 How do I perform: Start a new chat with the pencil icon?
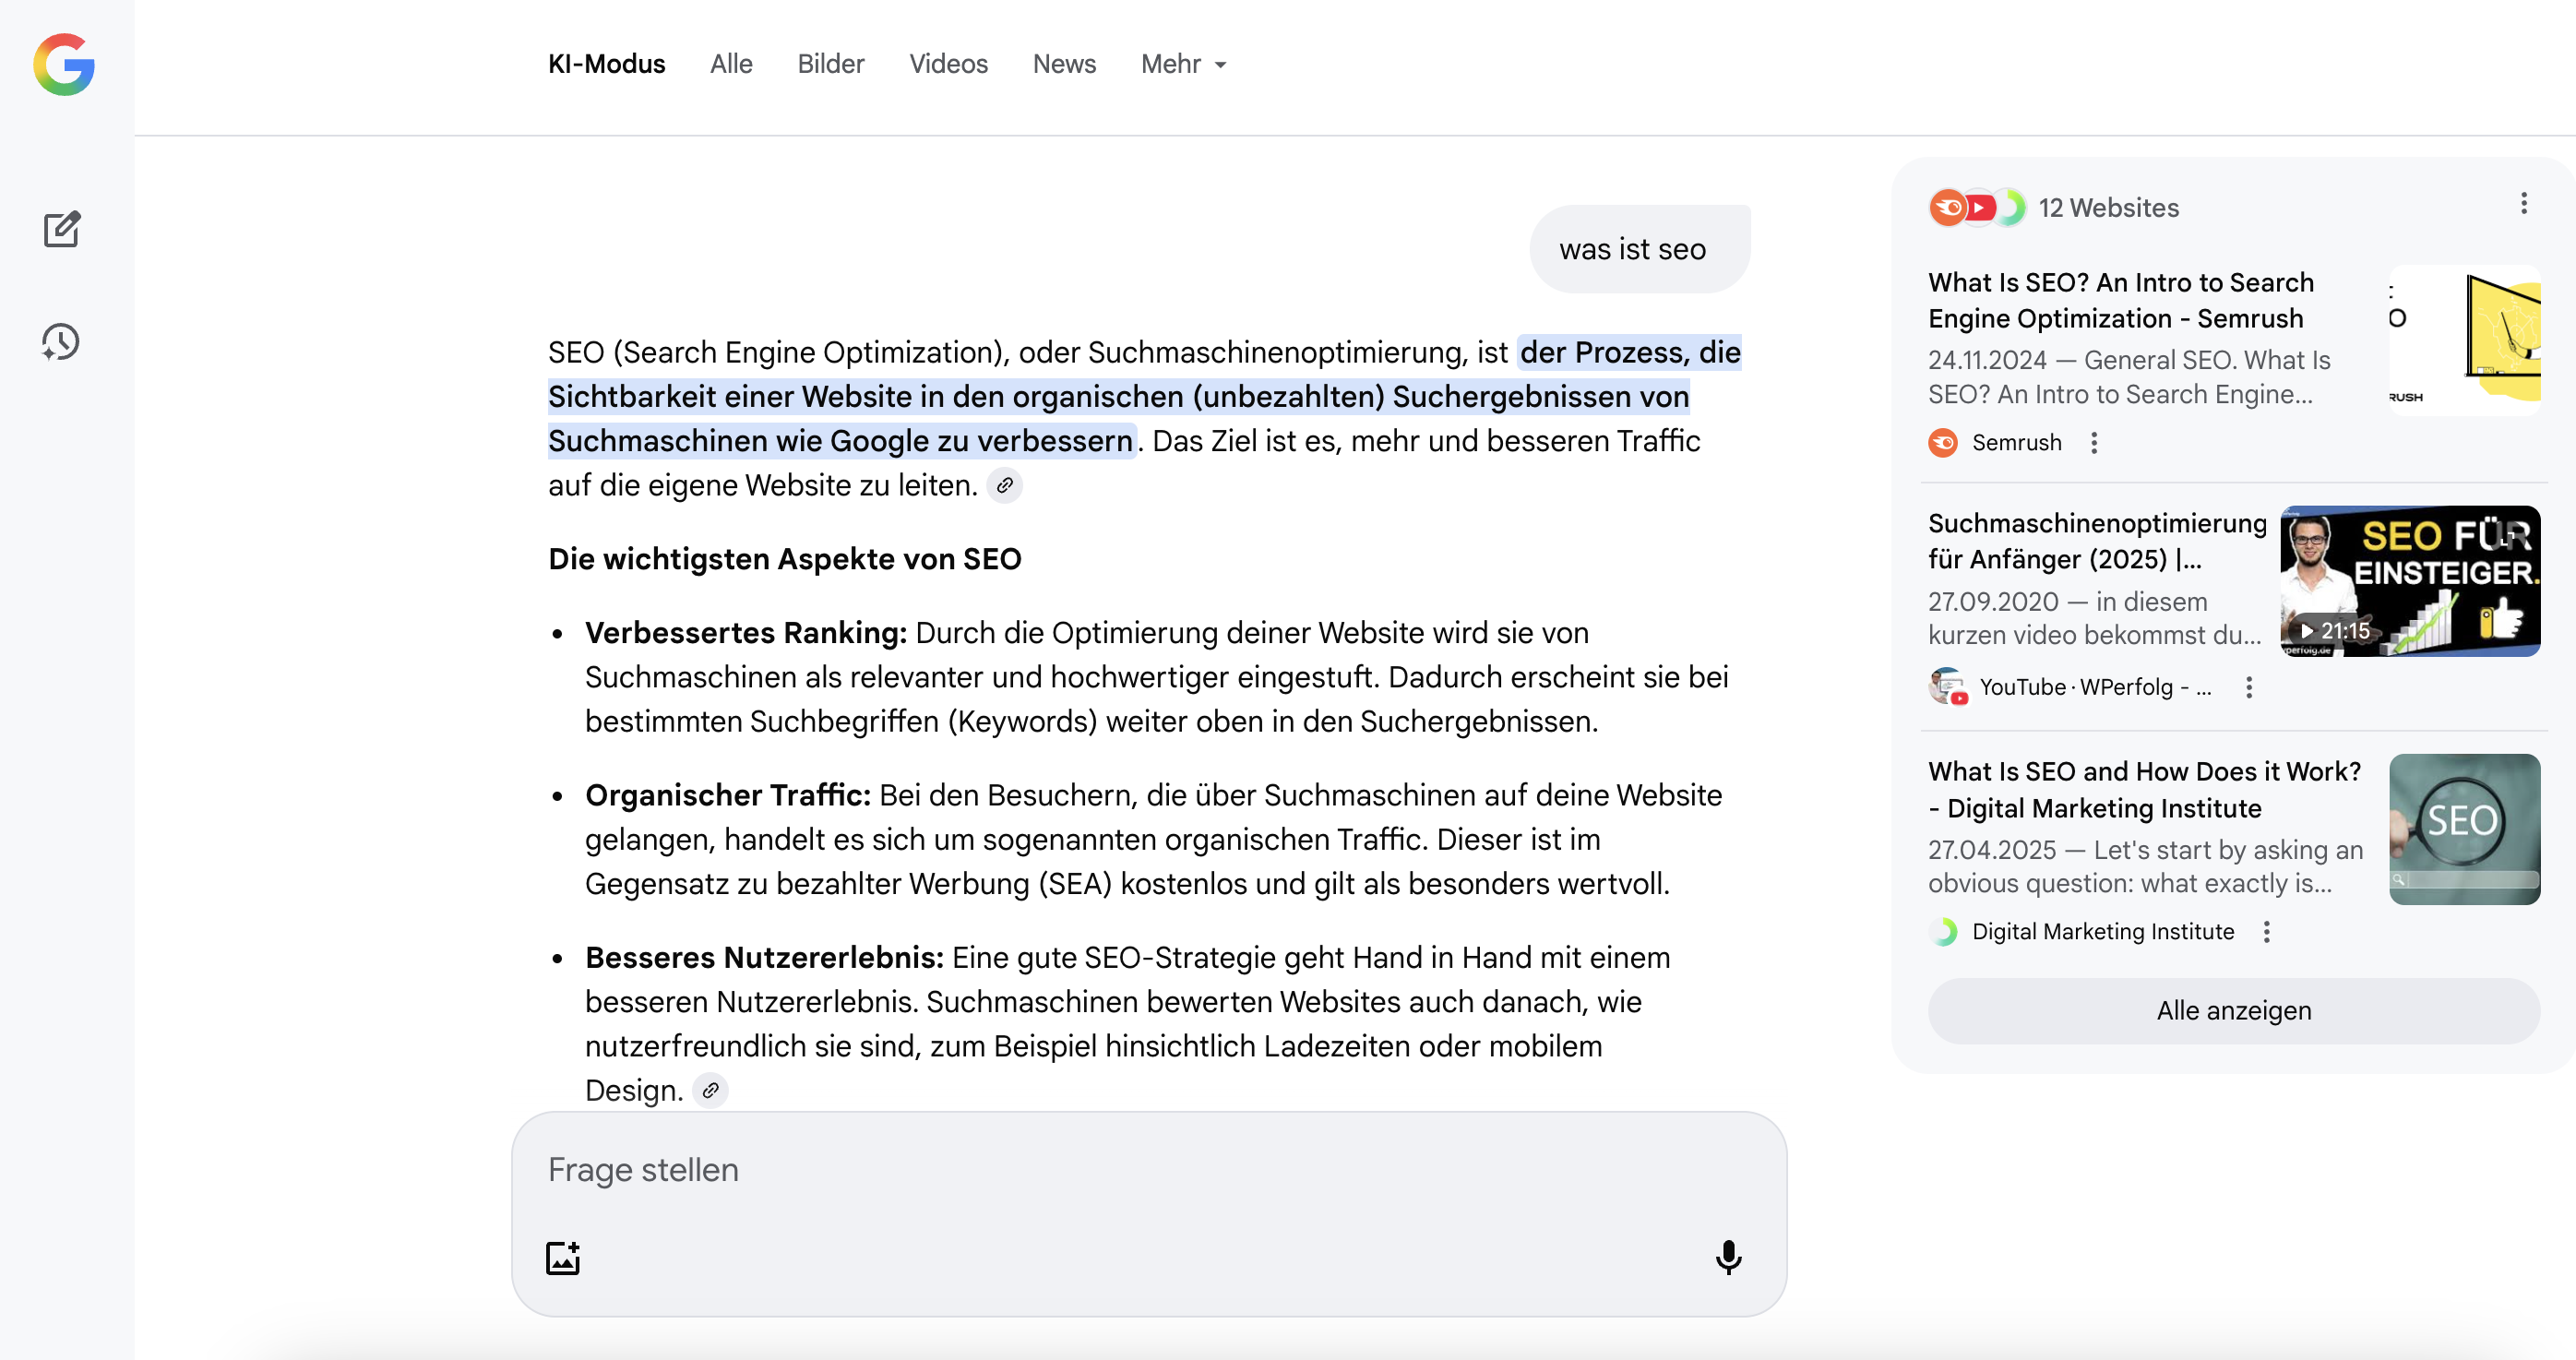61,230
